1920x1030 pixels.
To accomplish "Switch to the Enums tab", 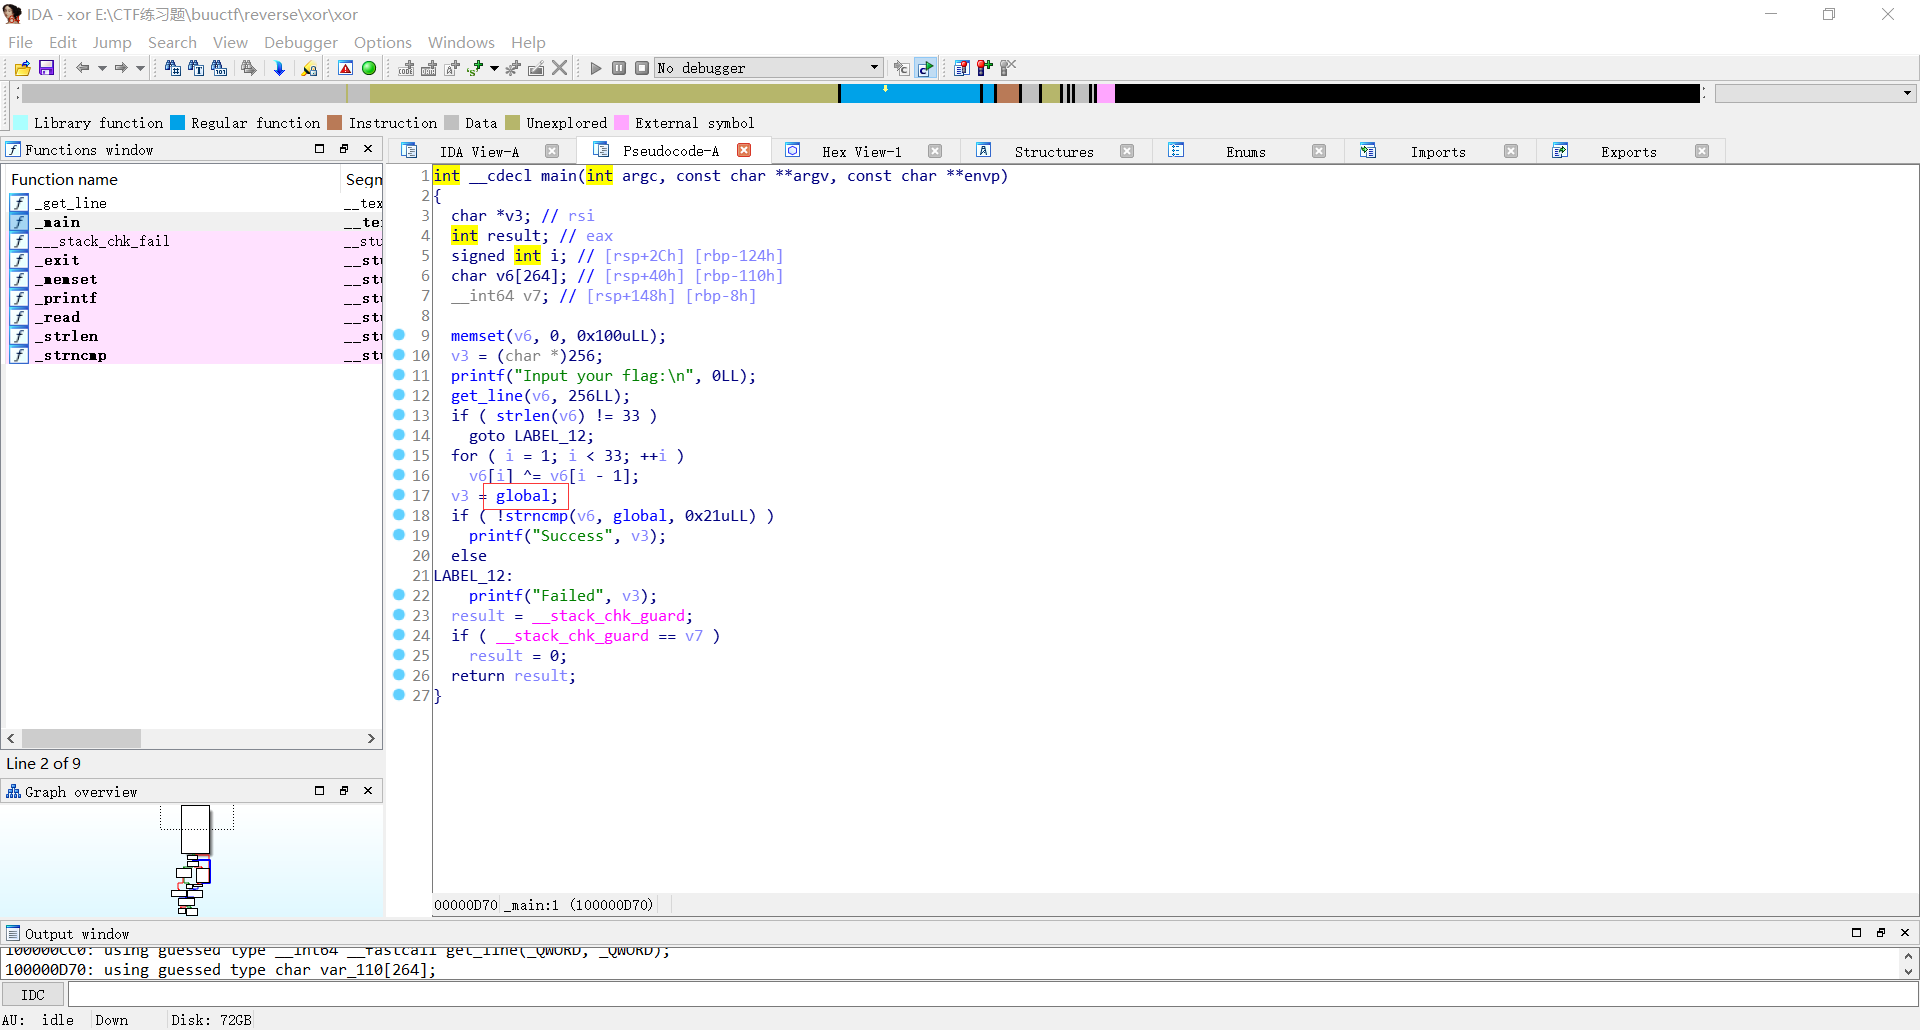I will pos(1245,152).
